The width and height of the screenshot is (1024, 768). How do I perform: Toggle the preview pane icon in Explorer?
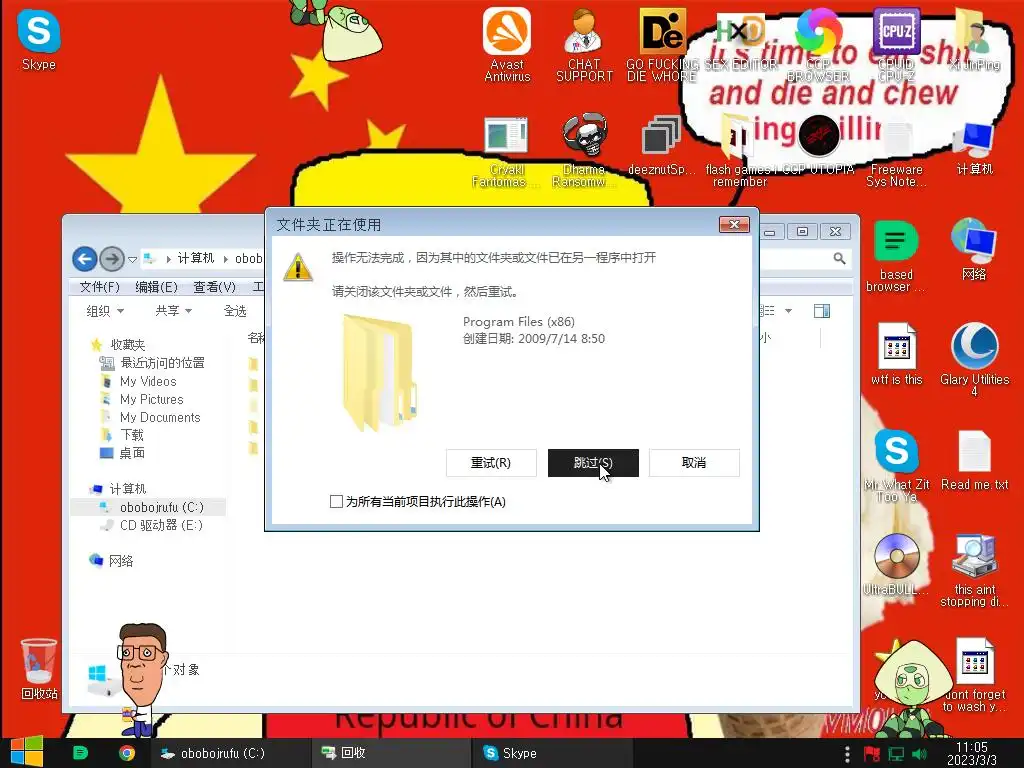point(822,311)
